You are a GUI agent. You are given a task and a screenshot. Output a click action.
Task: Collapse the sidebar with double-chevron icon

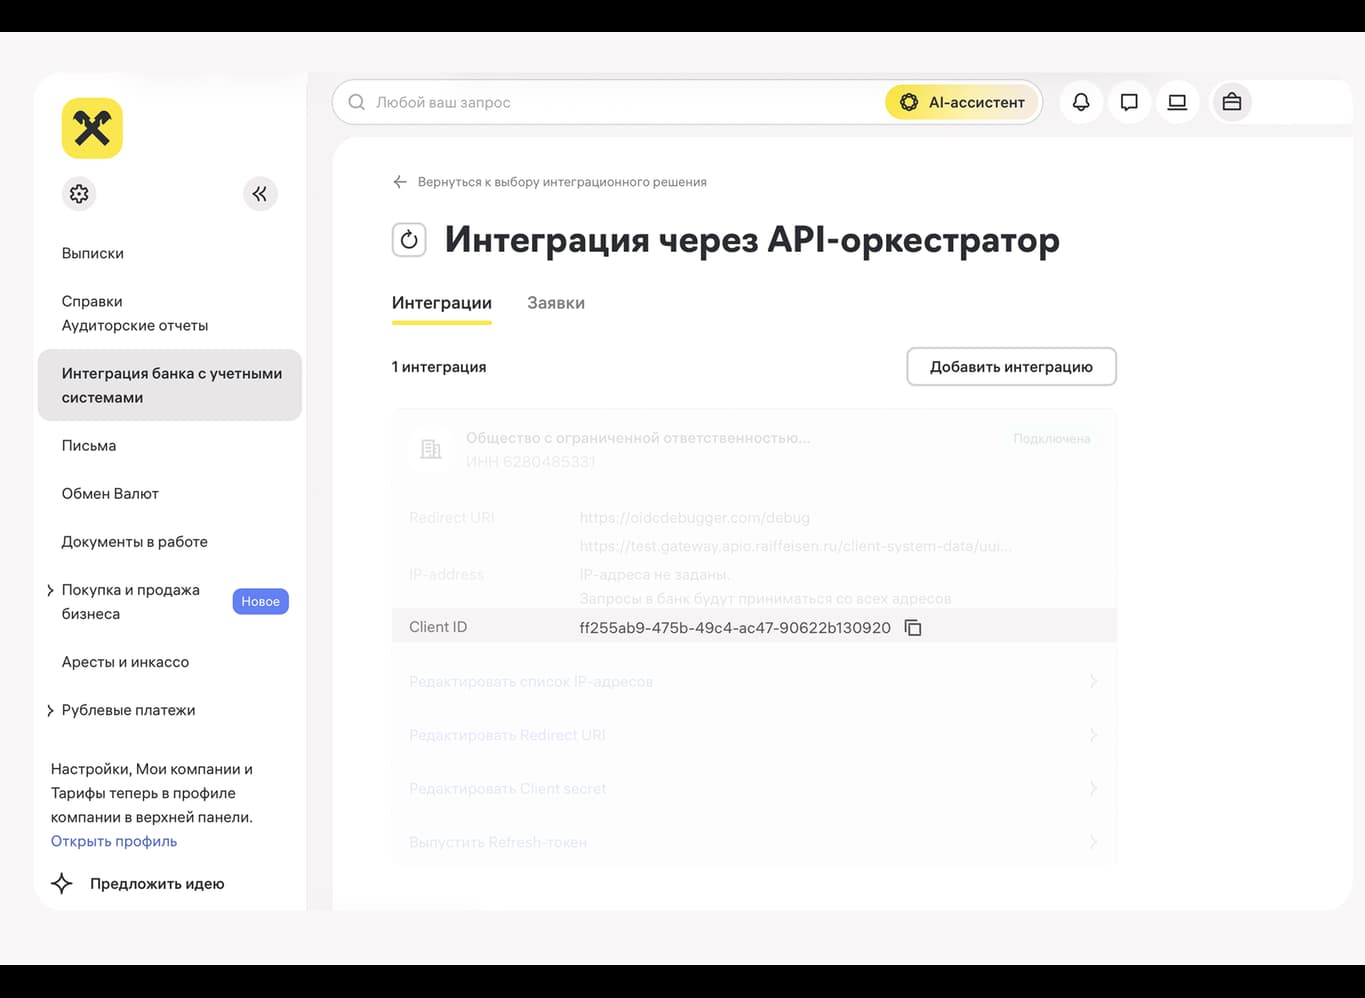260,193
